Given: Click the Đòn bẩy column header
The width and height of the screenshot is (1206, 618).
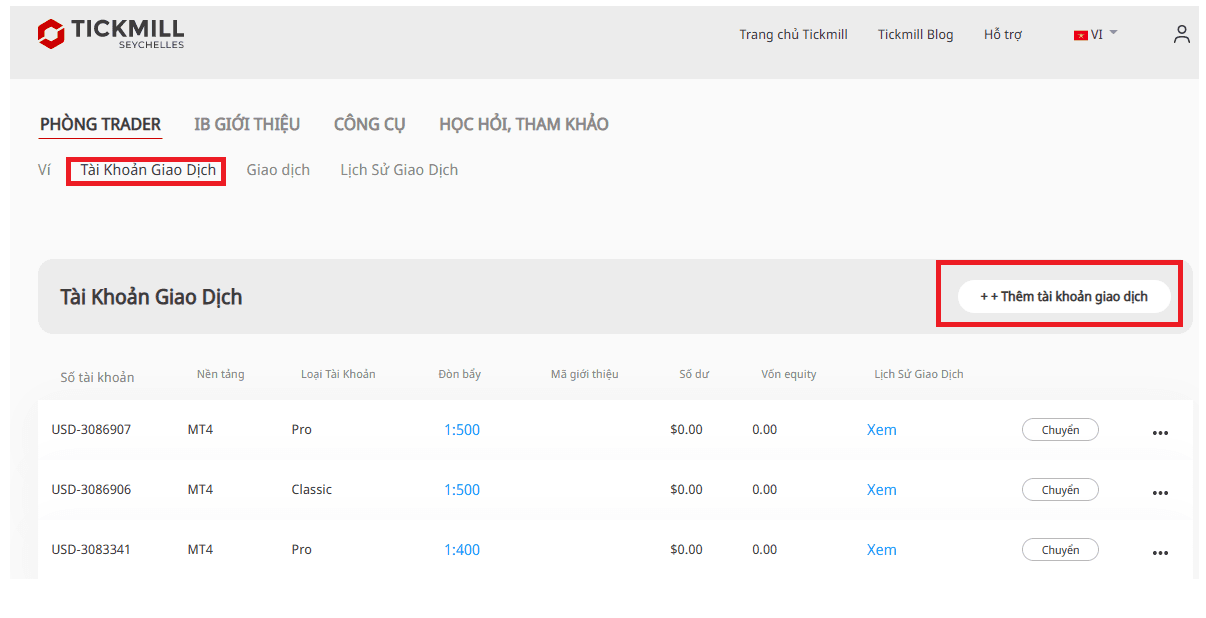Looking at the screenshot, I should pos(459,374).
